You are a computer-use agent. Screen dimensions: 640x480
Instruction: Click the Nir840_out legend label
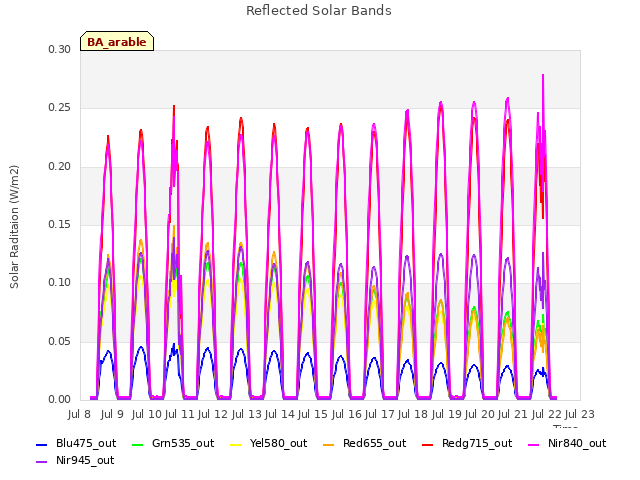coord(577,443)
